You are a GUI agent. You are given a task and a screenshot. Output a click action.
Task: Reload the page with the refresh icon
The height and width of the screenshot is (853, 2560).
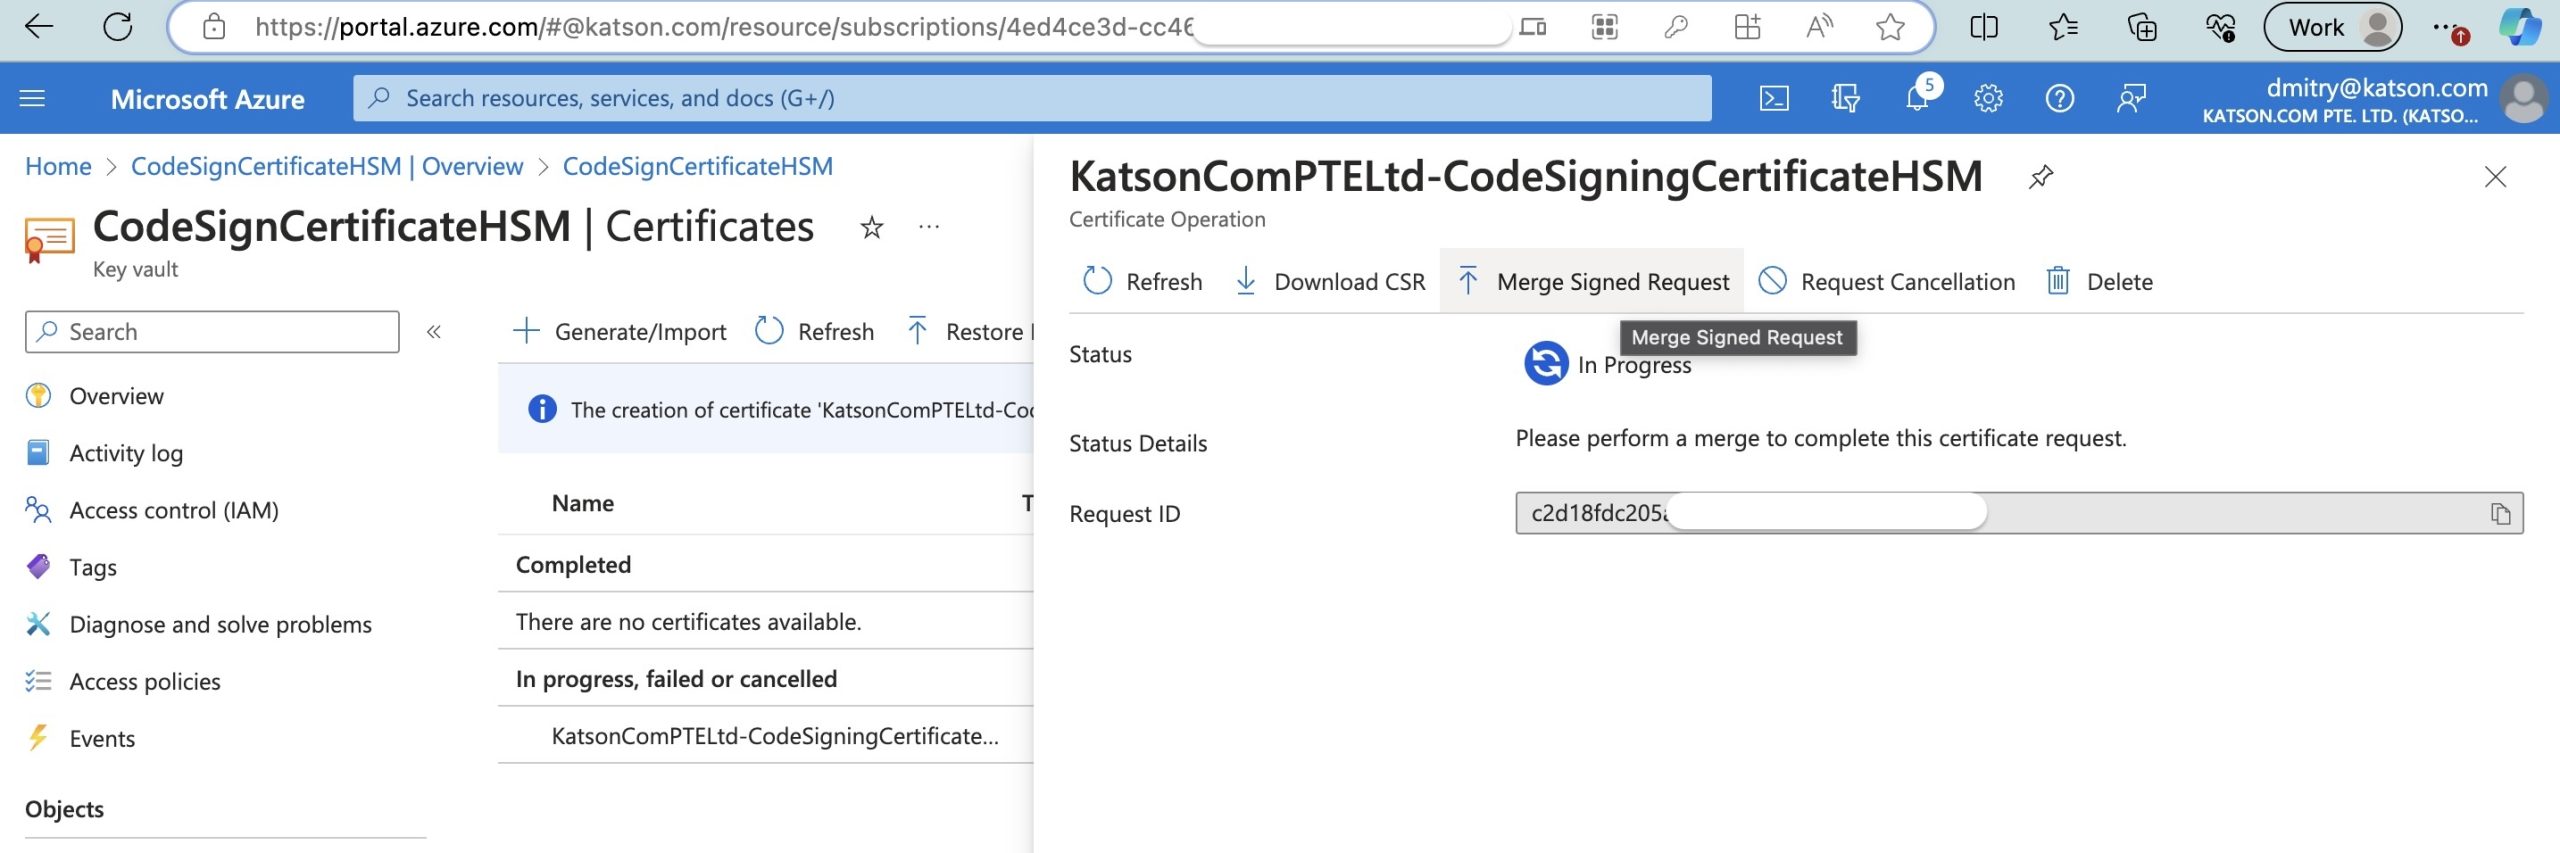[x=118, y=27]
